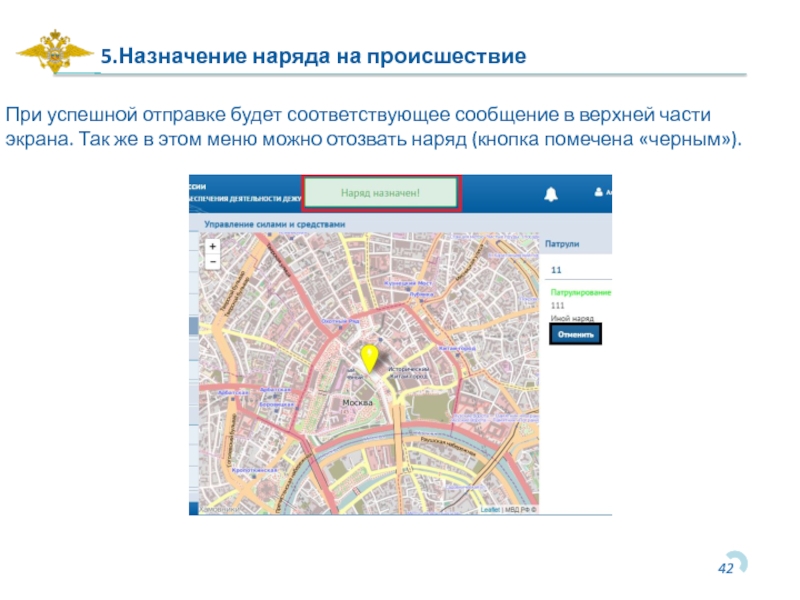Open the Leaflet attribution link
The height and width of the screenshot is (600, 800).
click(x=490, y=509)
